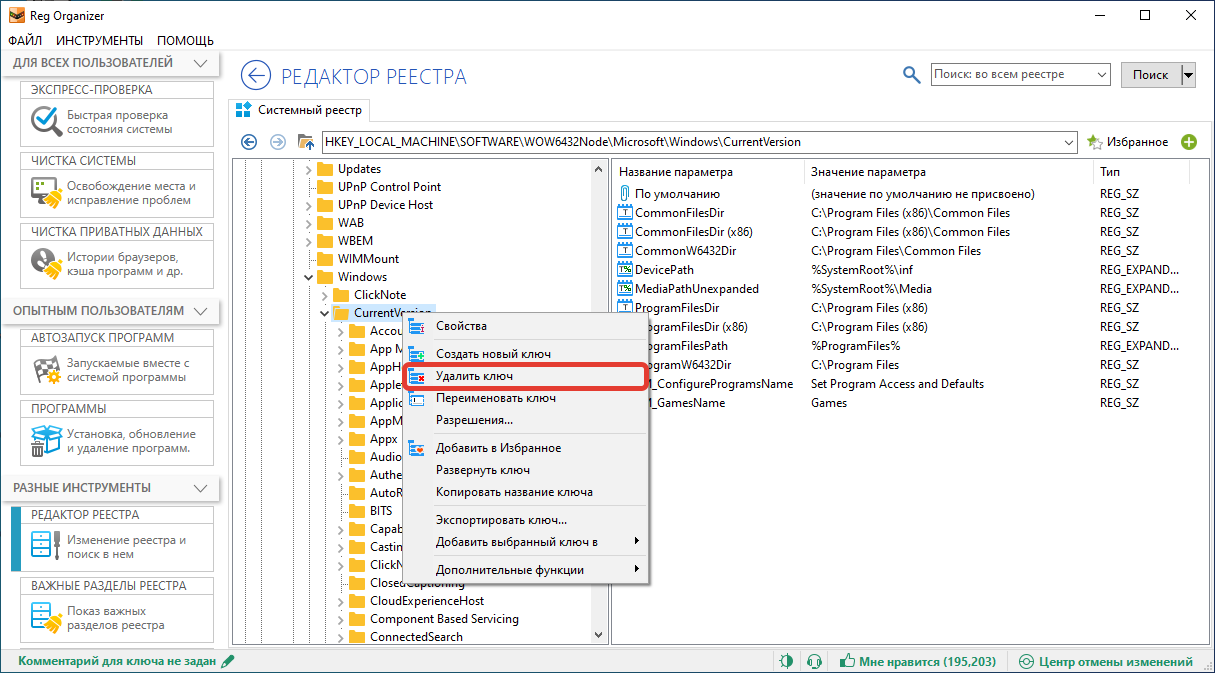Open the Избранное favorites list
Viewport: 1215px width, 673px height.
click(x=1127, y=142)
